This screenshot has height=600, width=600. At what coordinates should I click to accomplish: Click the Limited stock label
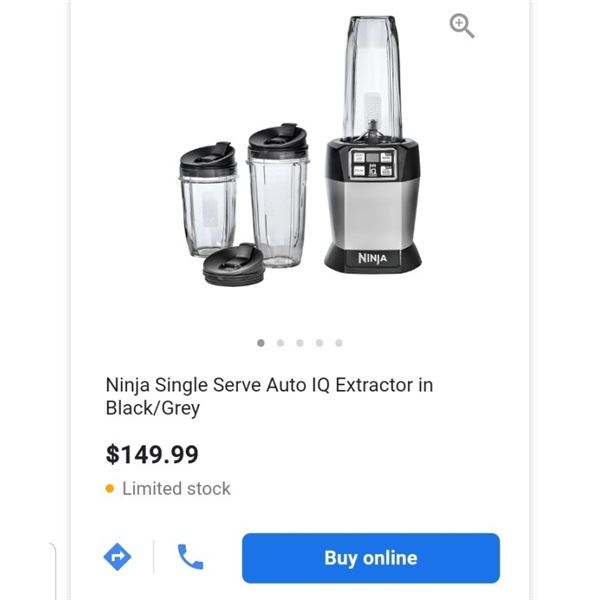(176, 489)
